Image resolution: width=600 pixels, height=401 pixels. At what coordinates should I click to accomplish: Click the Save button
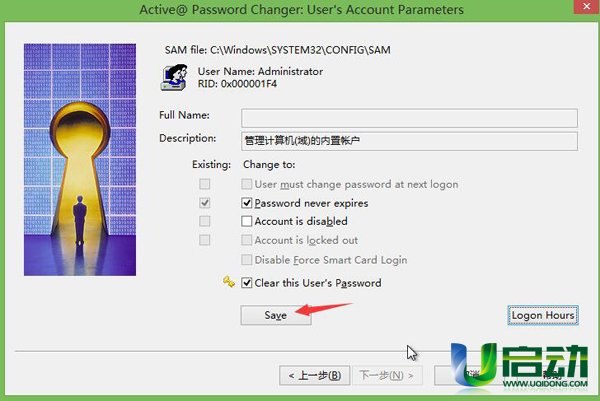click(x=276, y=315)
